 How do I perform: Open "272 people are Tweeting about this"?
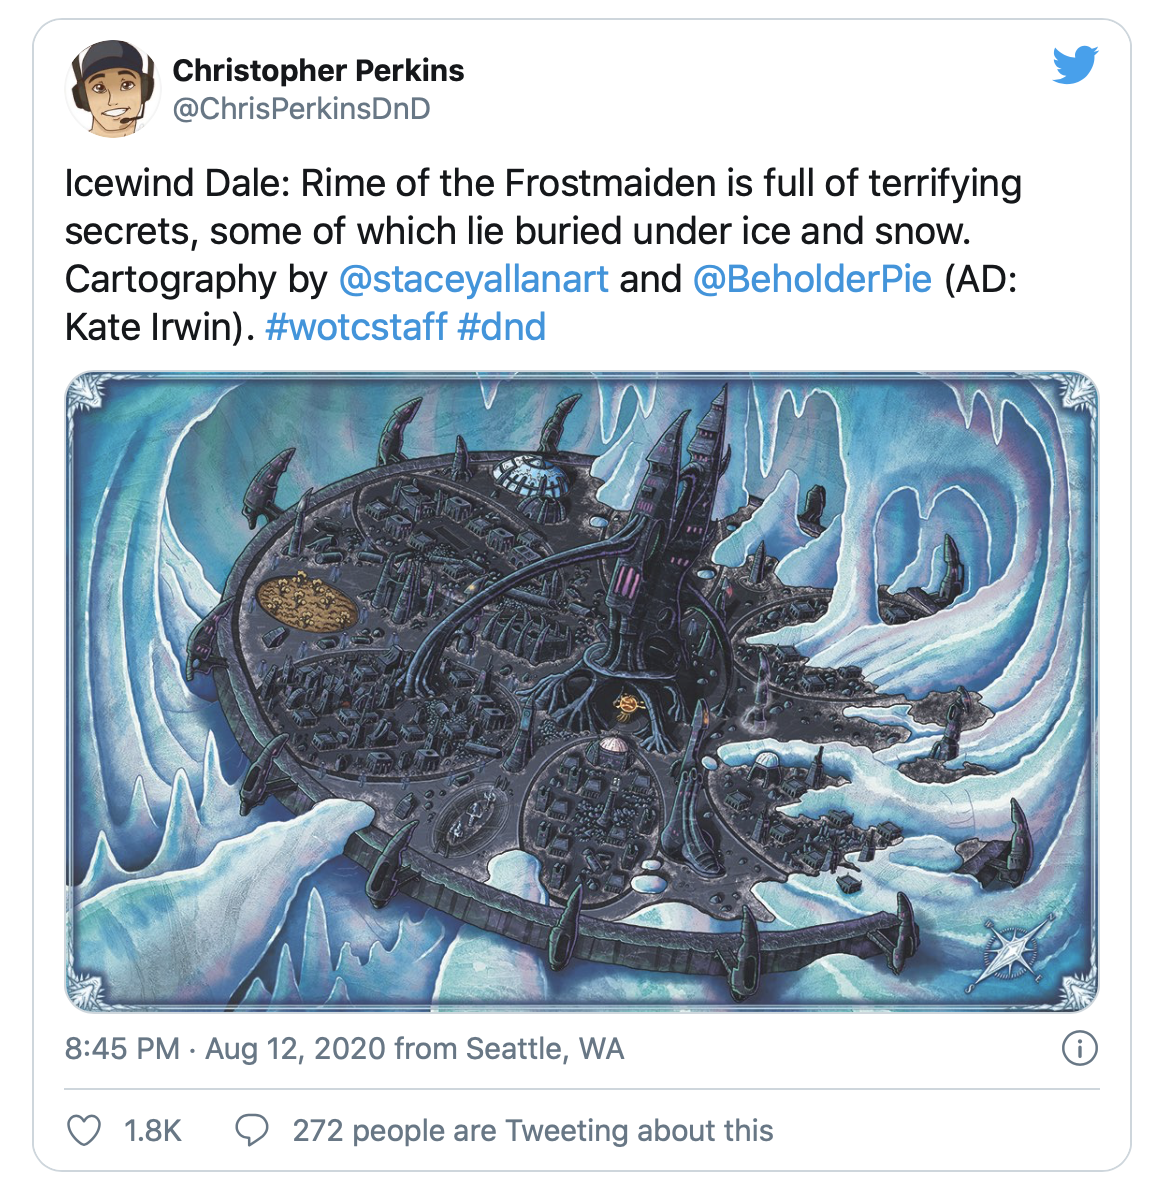(533, 1131)
